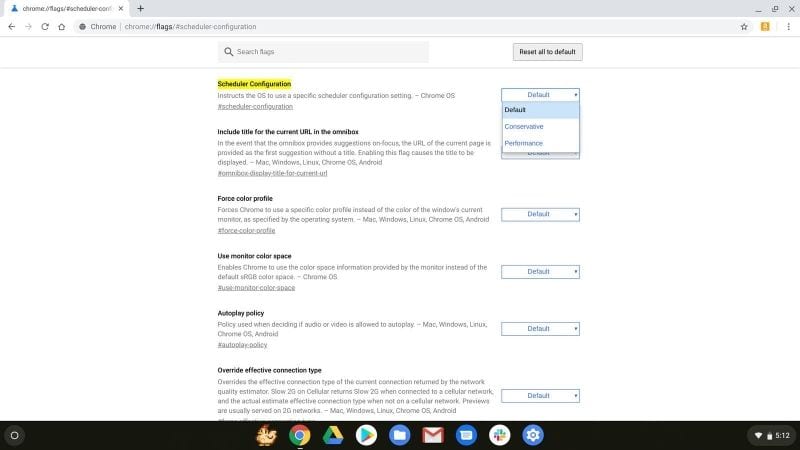The height and width of the screenshot is (450, 800).
Task: Open the Settings gear app
Action: point(533,435)
